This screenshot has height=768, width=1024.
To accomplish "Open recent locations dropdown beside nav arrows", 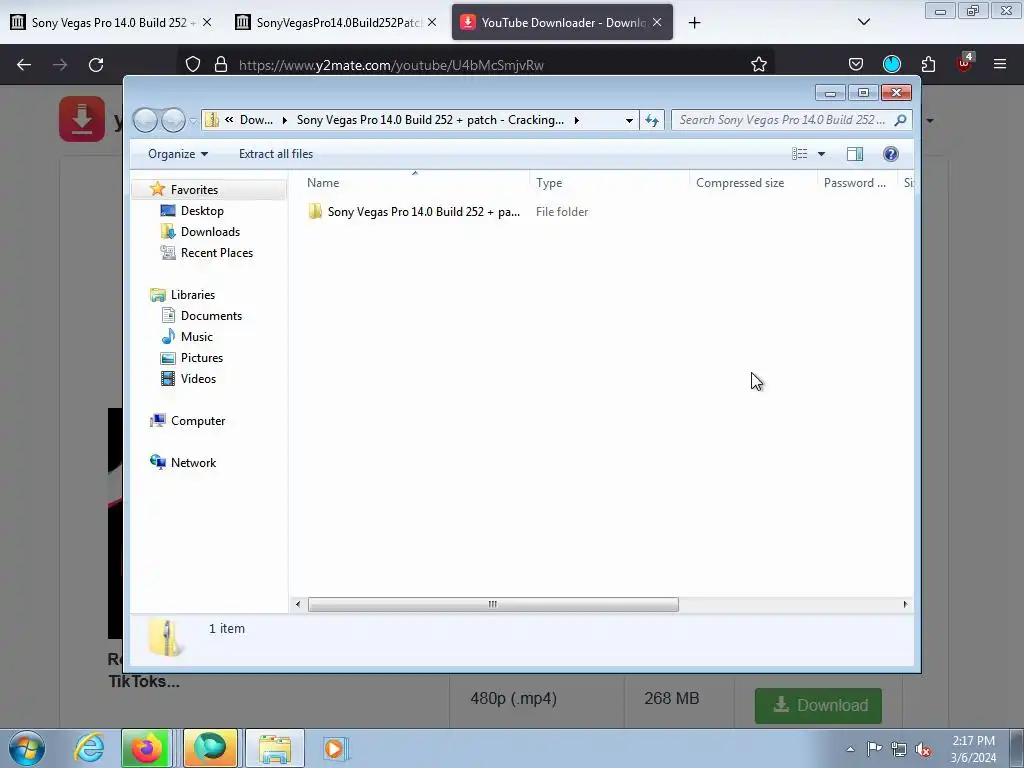I will click(193, 121).
